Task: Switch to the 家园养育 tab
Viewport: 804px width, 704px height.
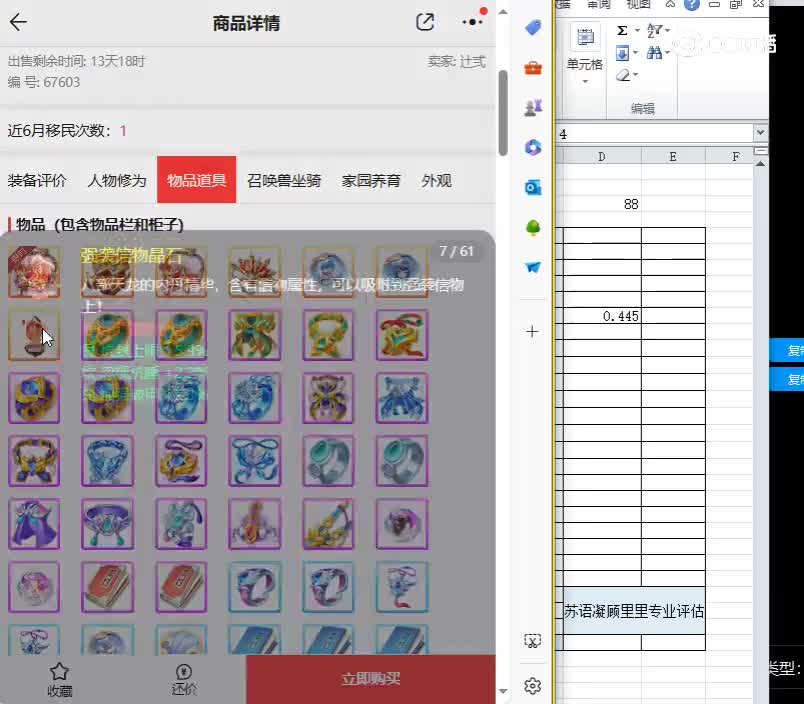Action: (371, 180)
